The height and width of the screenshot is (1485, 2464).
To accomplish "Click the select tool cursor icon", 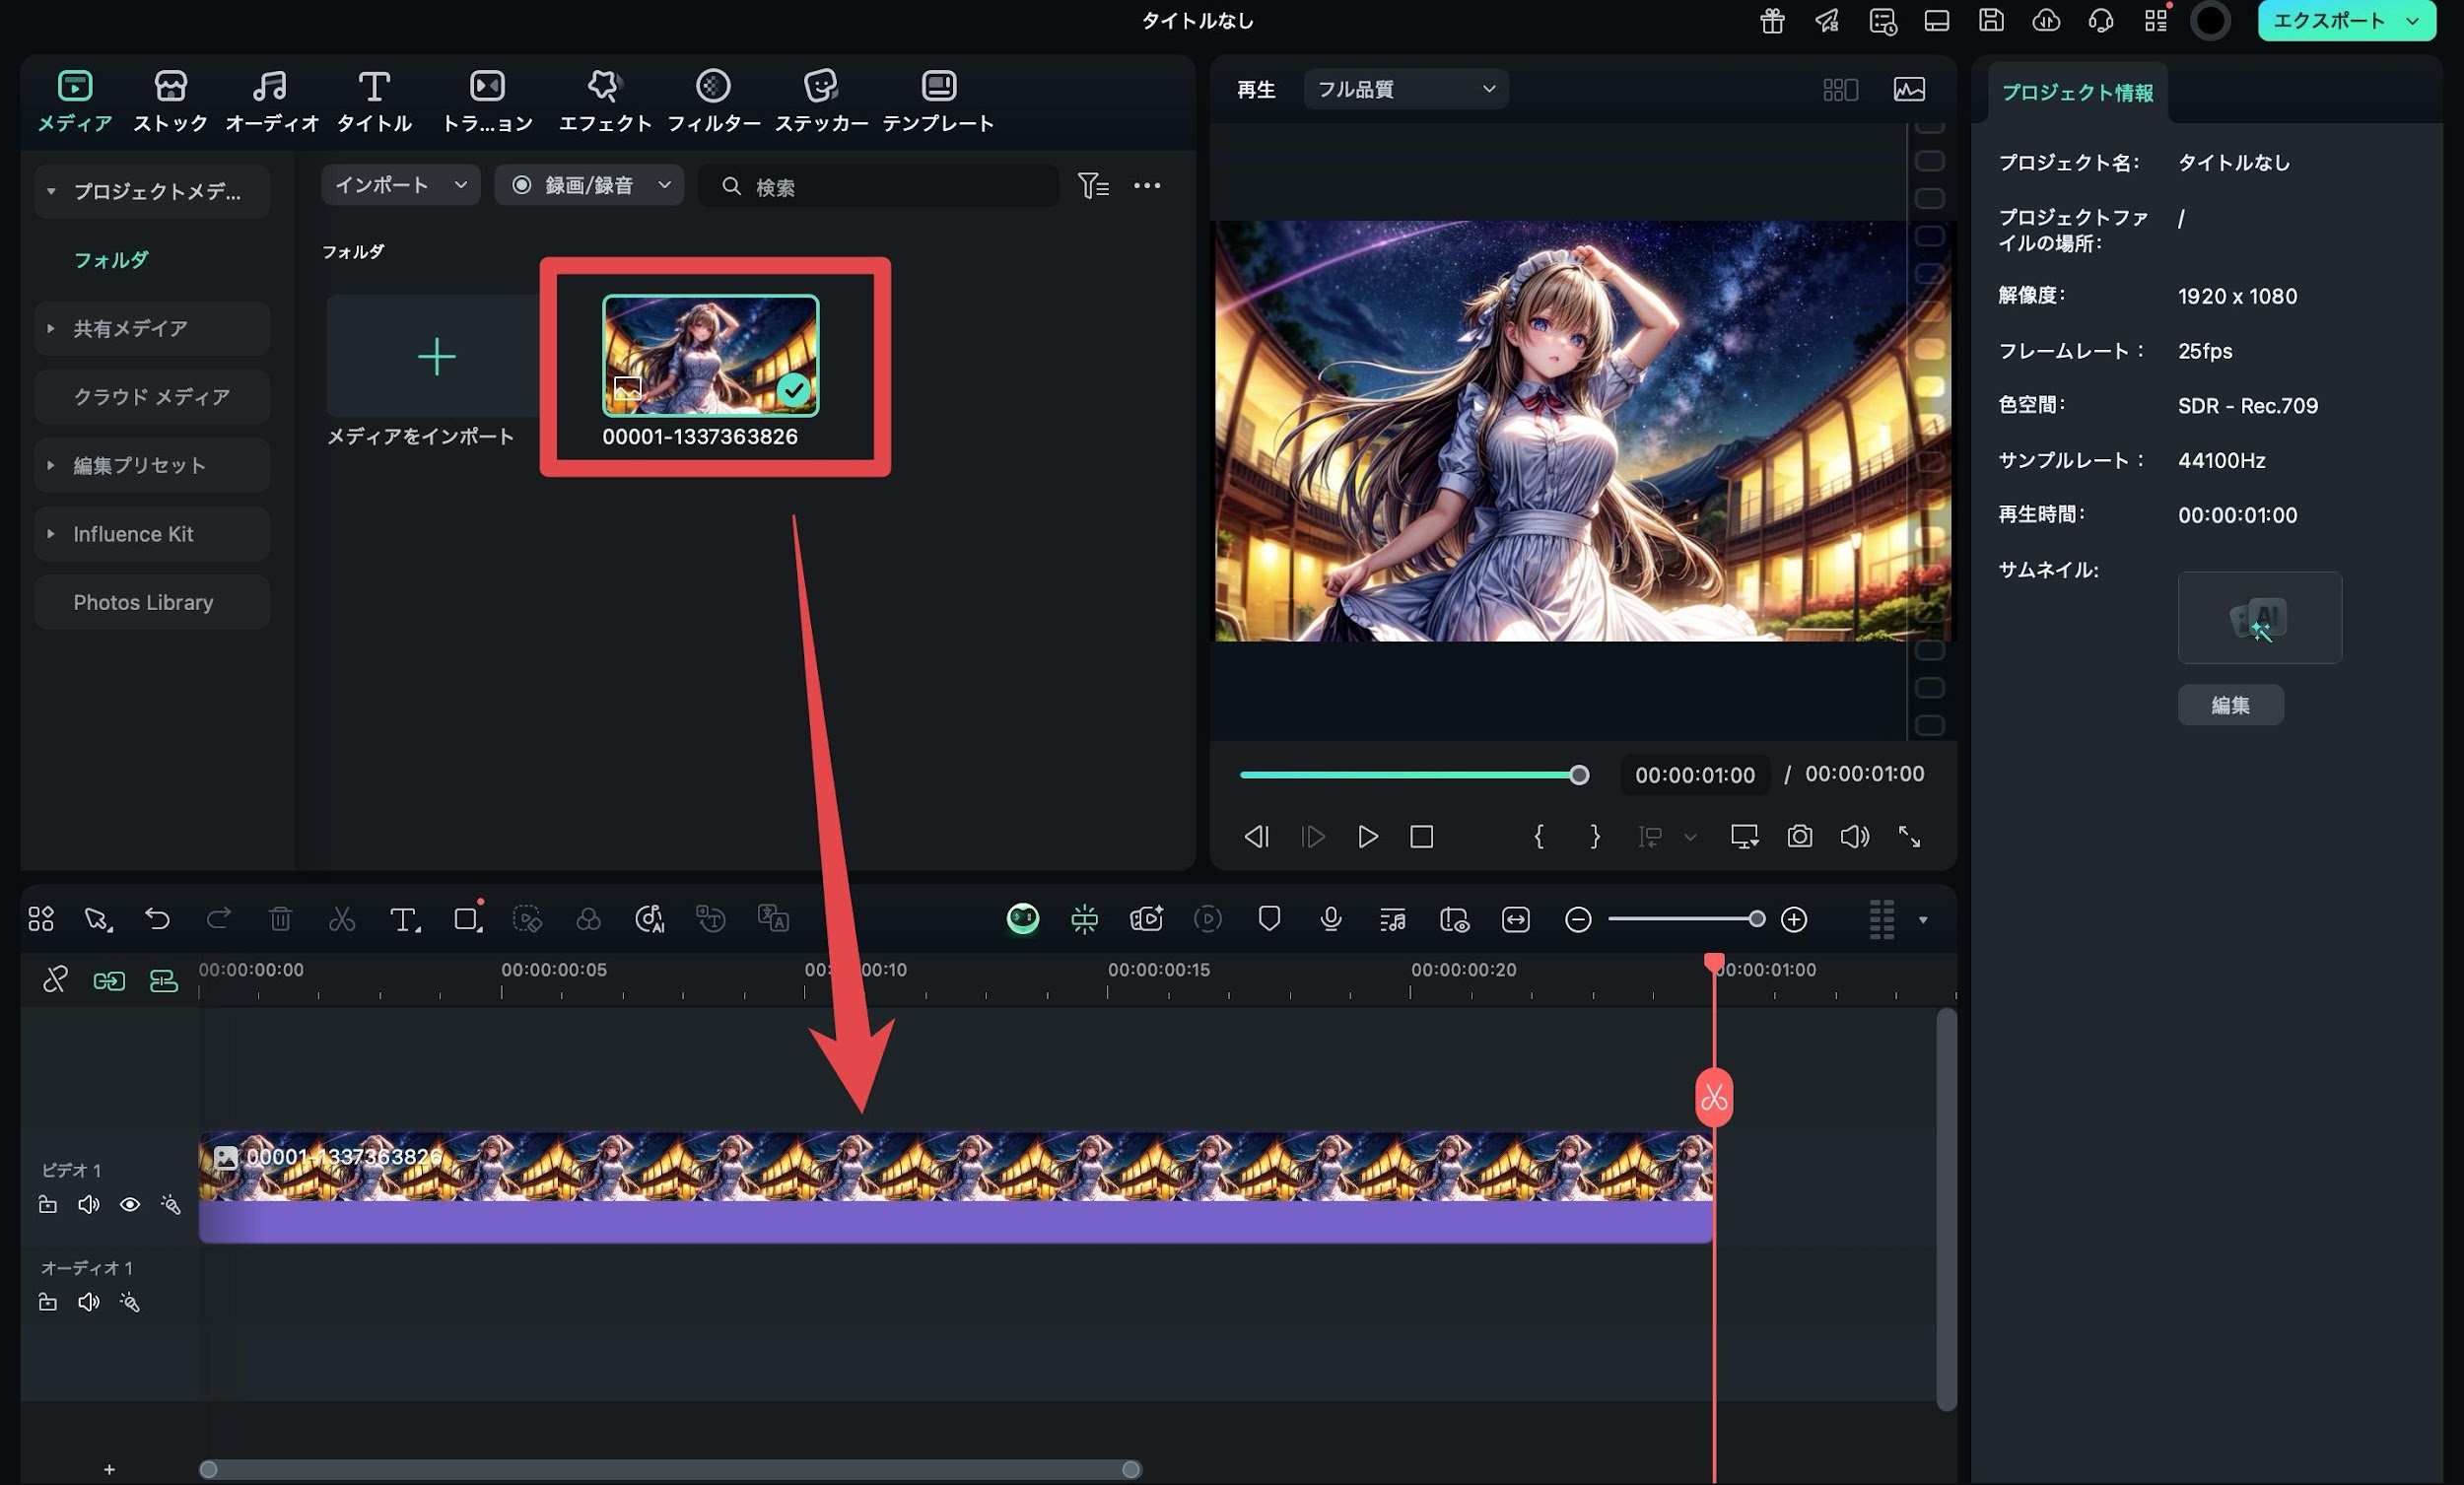I will 98,919.
